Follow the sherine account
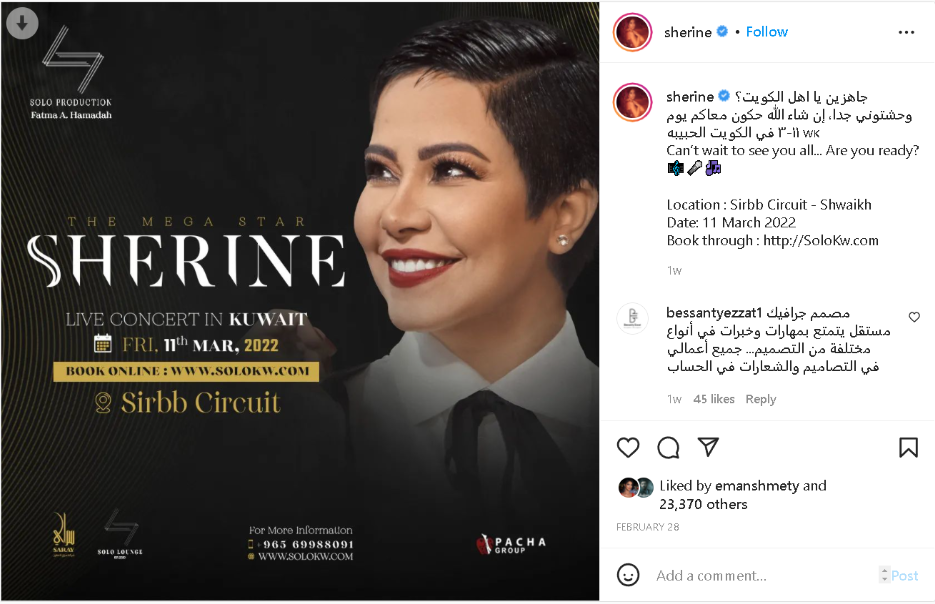The image size is (935, 604). point(767,32)
